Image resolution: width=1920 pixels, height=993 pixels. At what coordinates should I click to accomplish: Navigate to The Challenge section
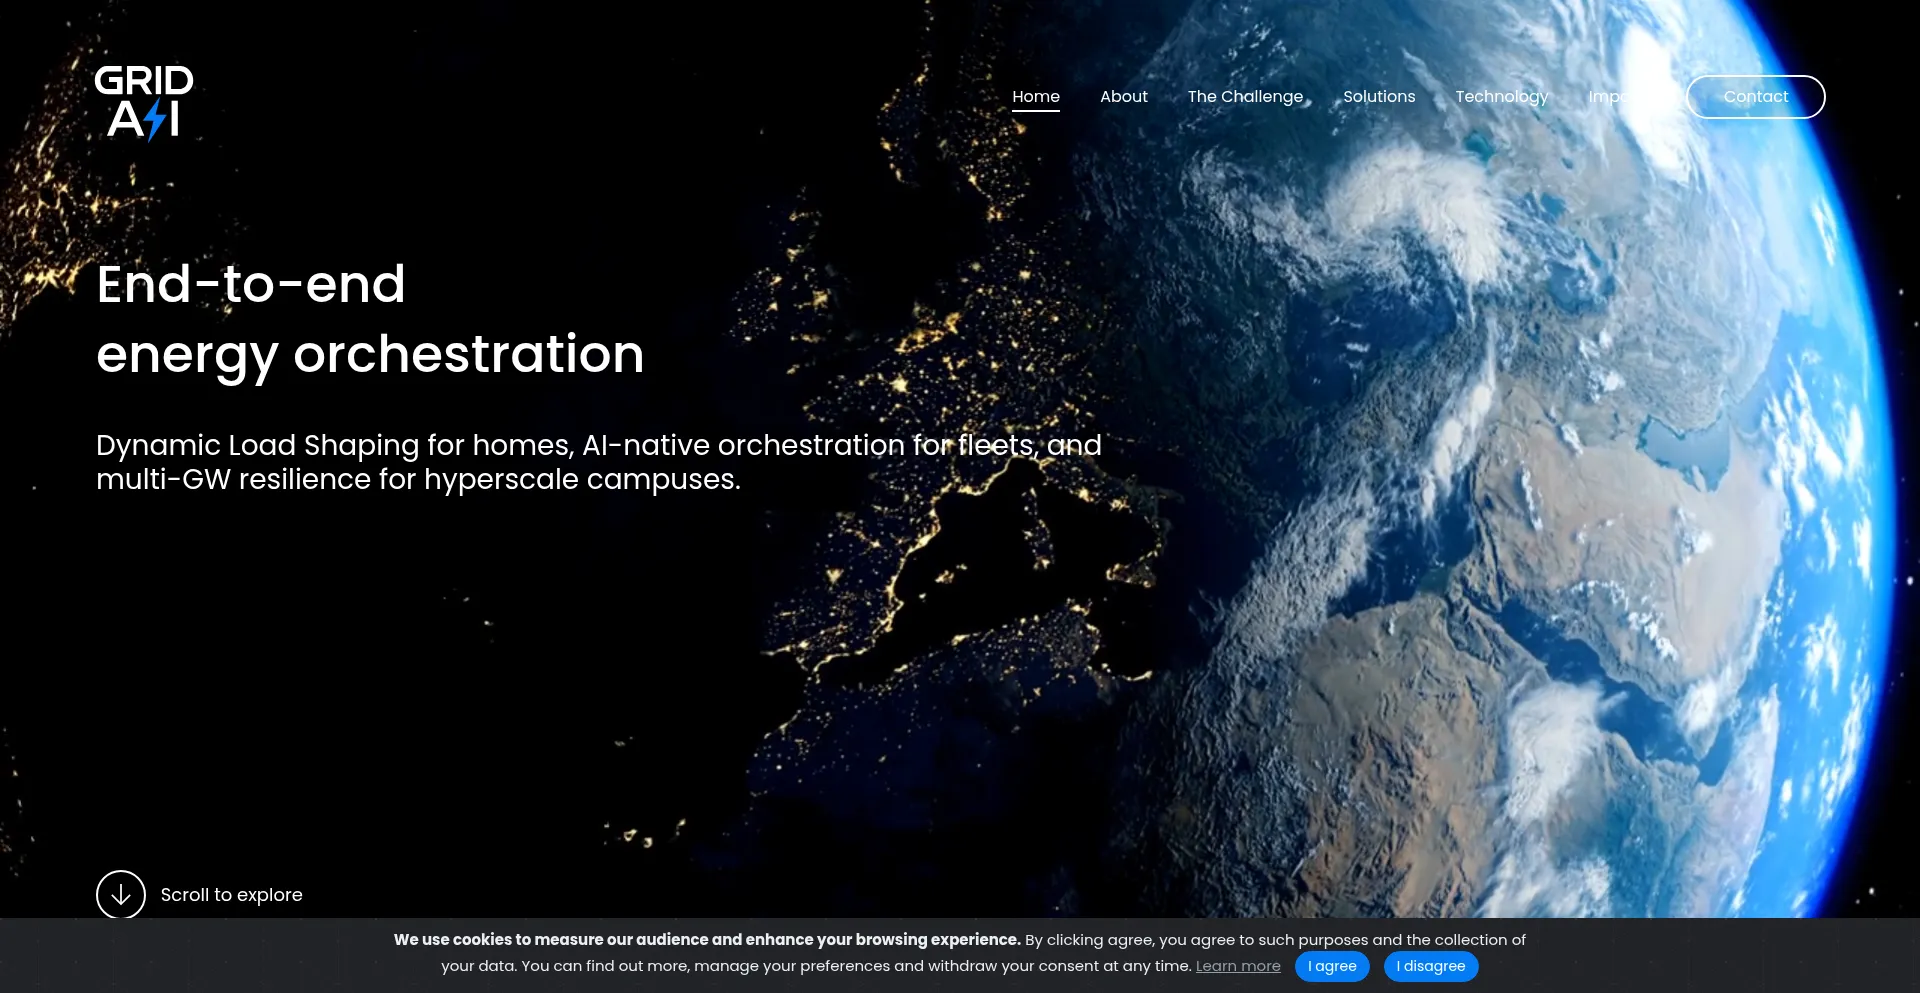(1245, 97)
